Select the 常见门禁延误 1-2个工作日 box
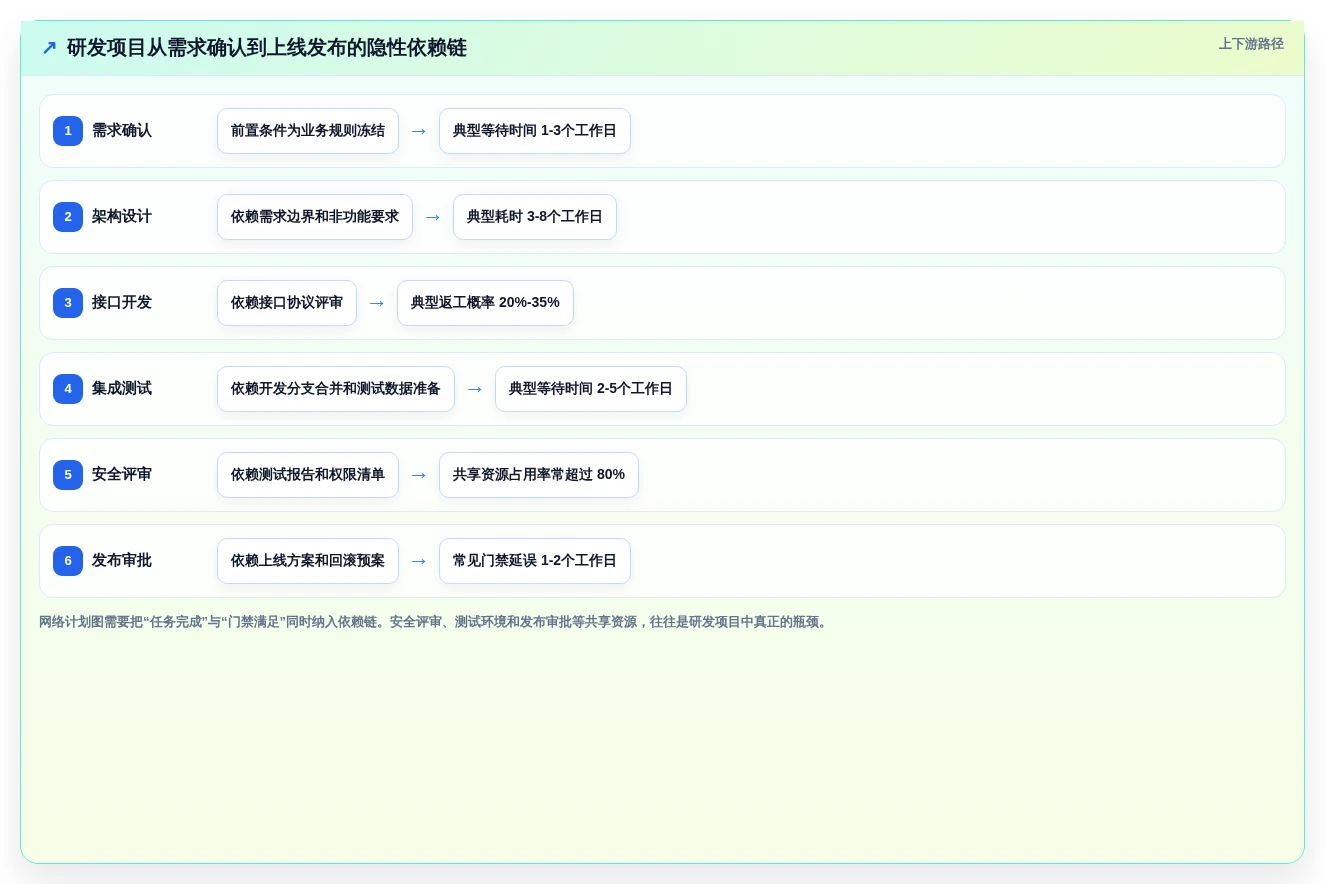Image resolution: width=1325 pixels, height=884 pixels. (x=535, y=561)
